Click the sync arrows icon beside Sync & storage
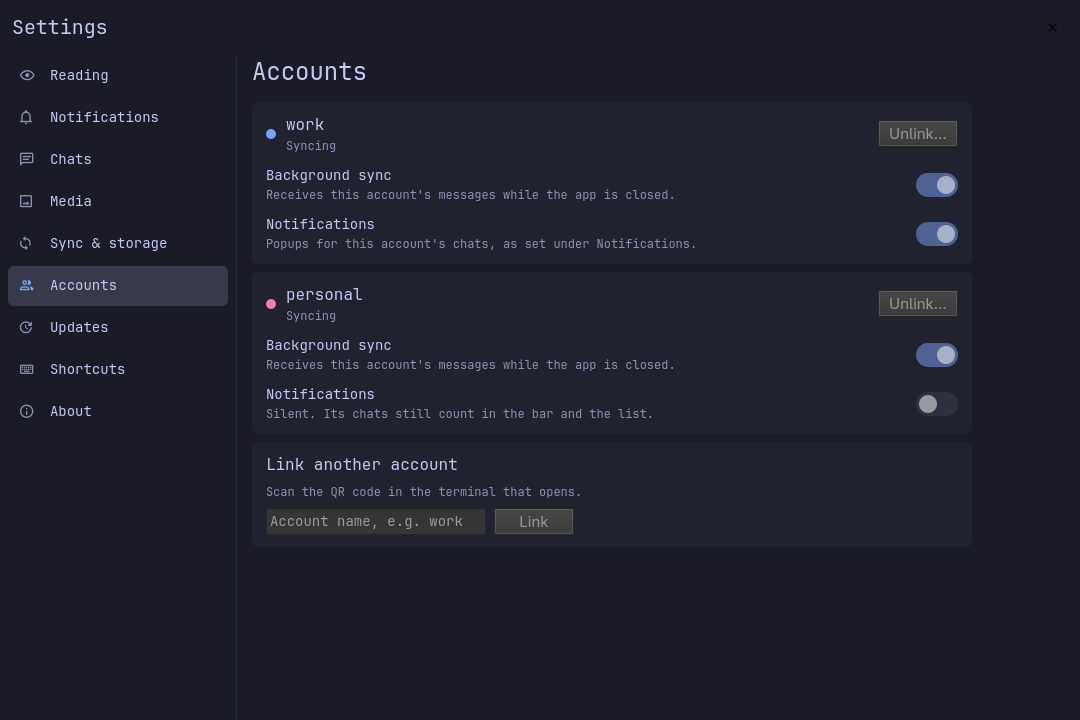The image size is (1080, 720). pyautogui.click(x=26, y=243)
